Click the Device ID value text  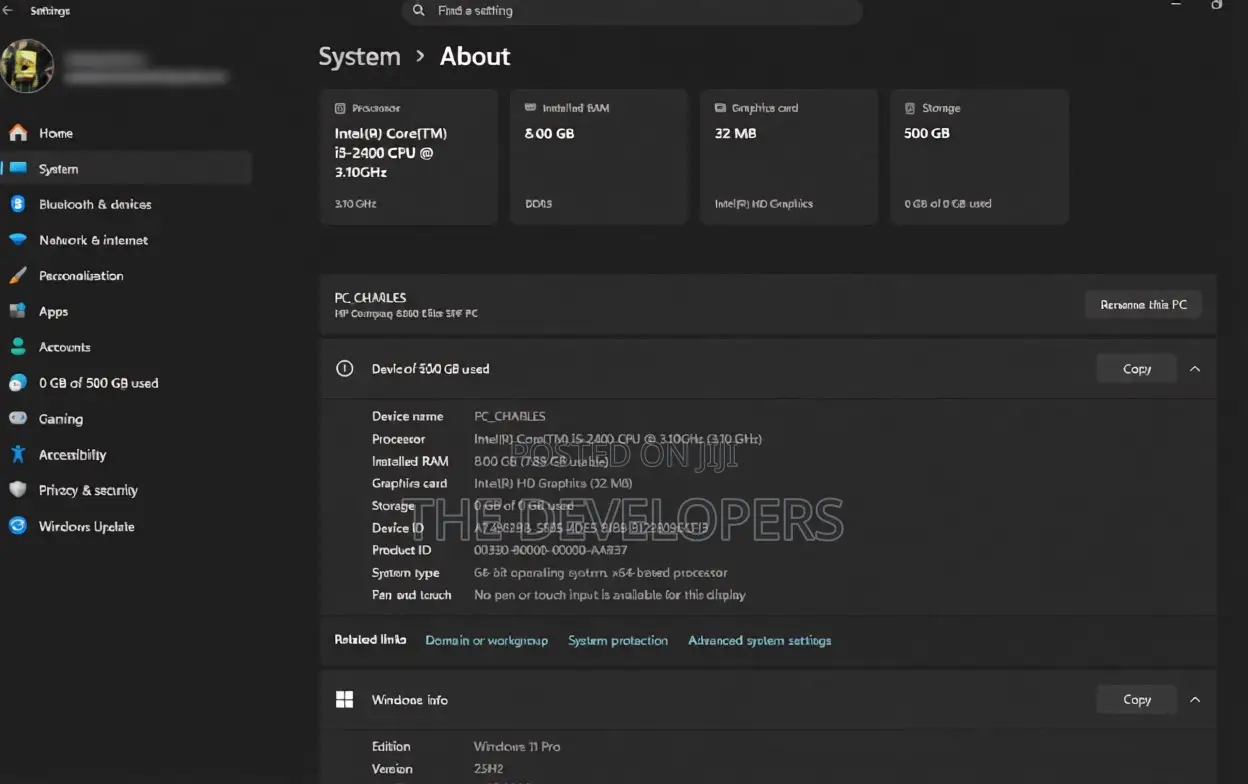tap(591, 528)
